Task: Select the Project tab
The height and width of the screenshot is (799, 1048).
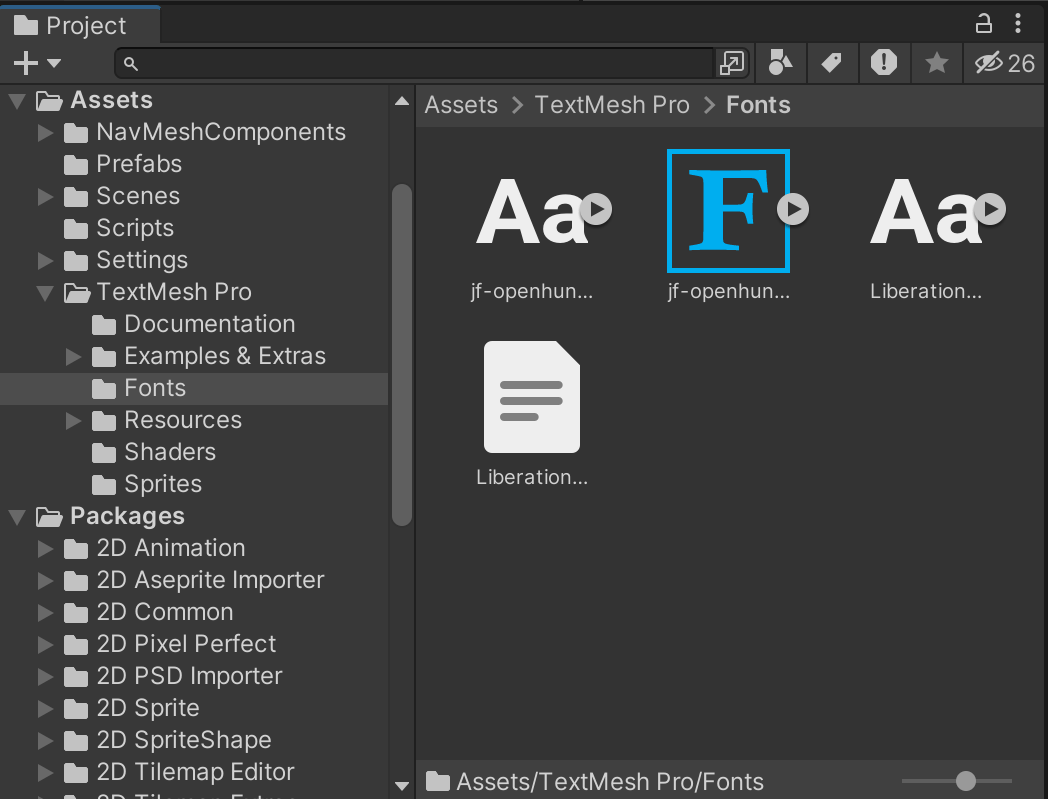Action: pos(80,25)
